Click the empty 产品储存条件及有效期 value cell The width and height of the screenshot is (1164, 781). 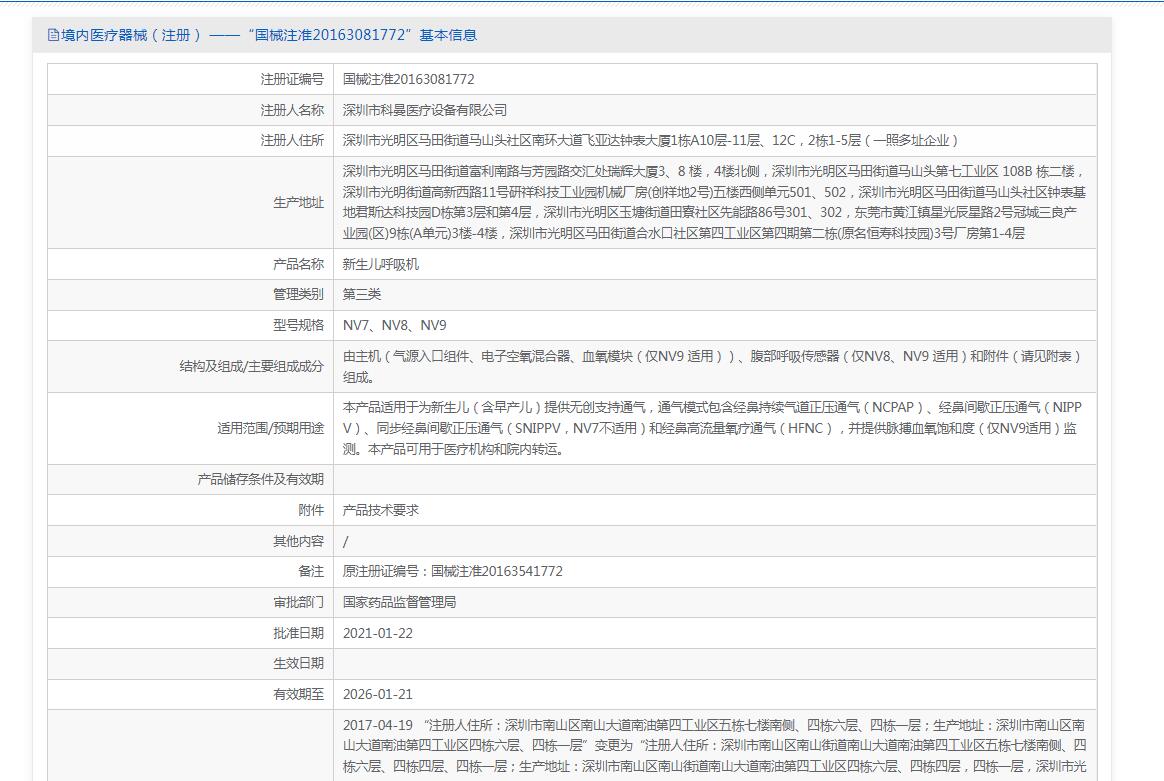click(714, 479)
